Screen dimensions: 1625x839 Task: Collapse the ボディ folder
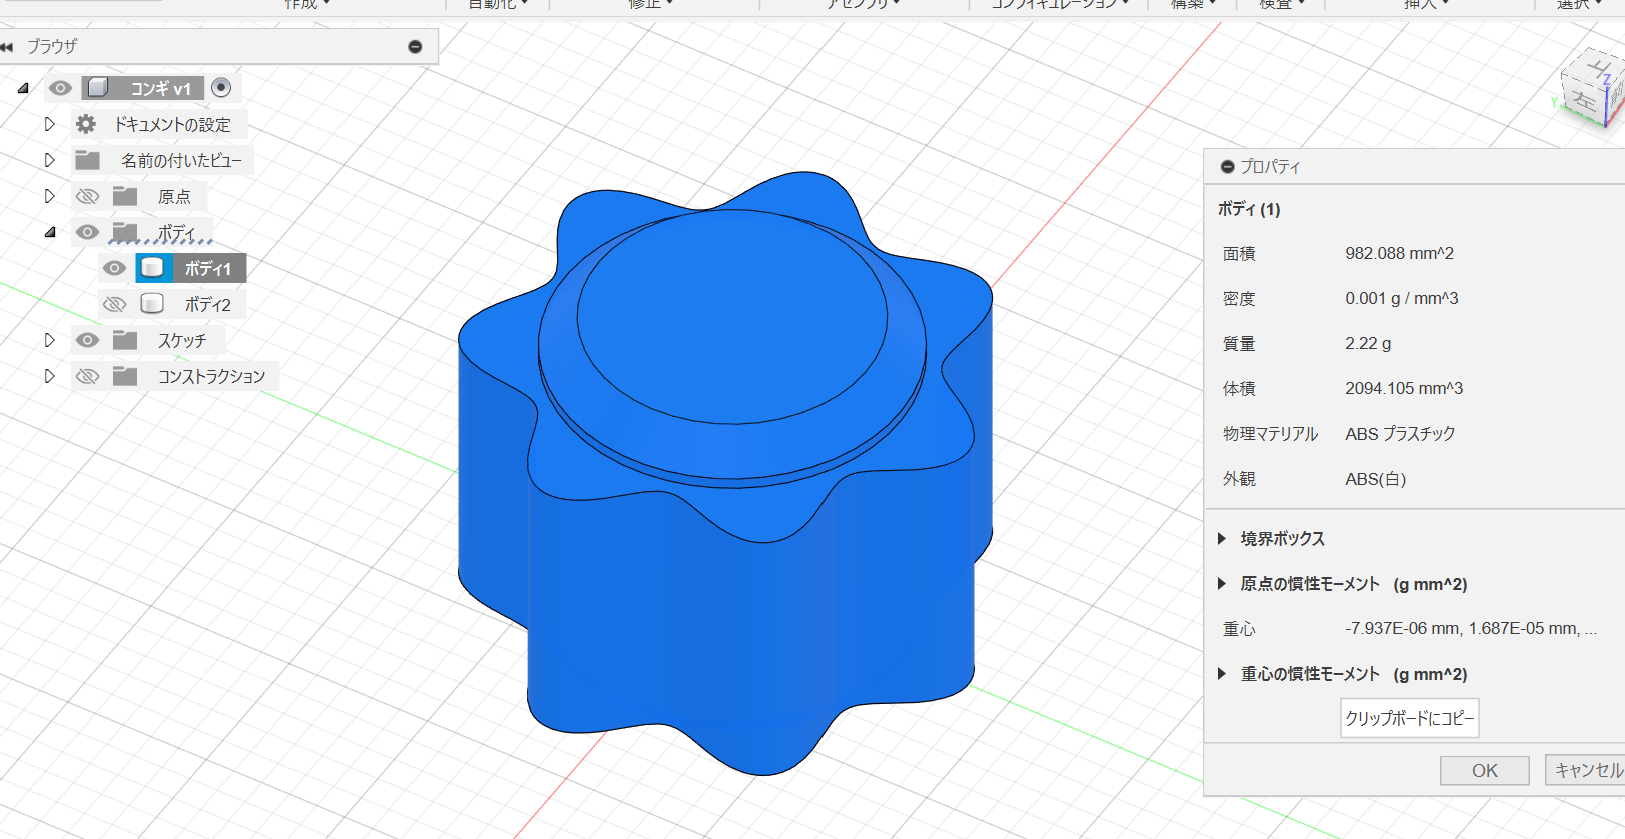50,232
